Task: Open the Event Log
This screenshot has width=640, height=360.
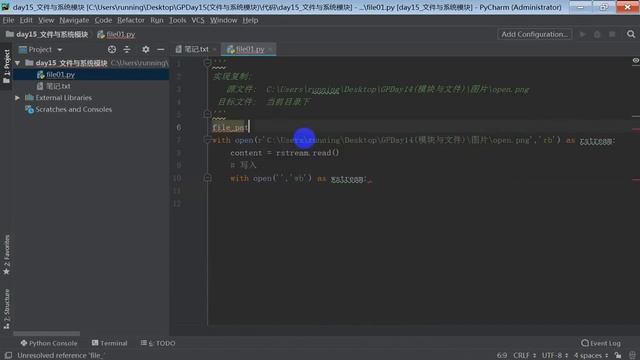Action: (601, 343)
